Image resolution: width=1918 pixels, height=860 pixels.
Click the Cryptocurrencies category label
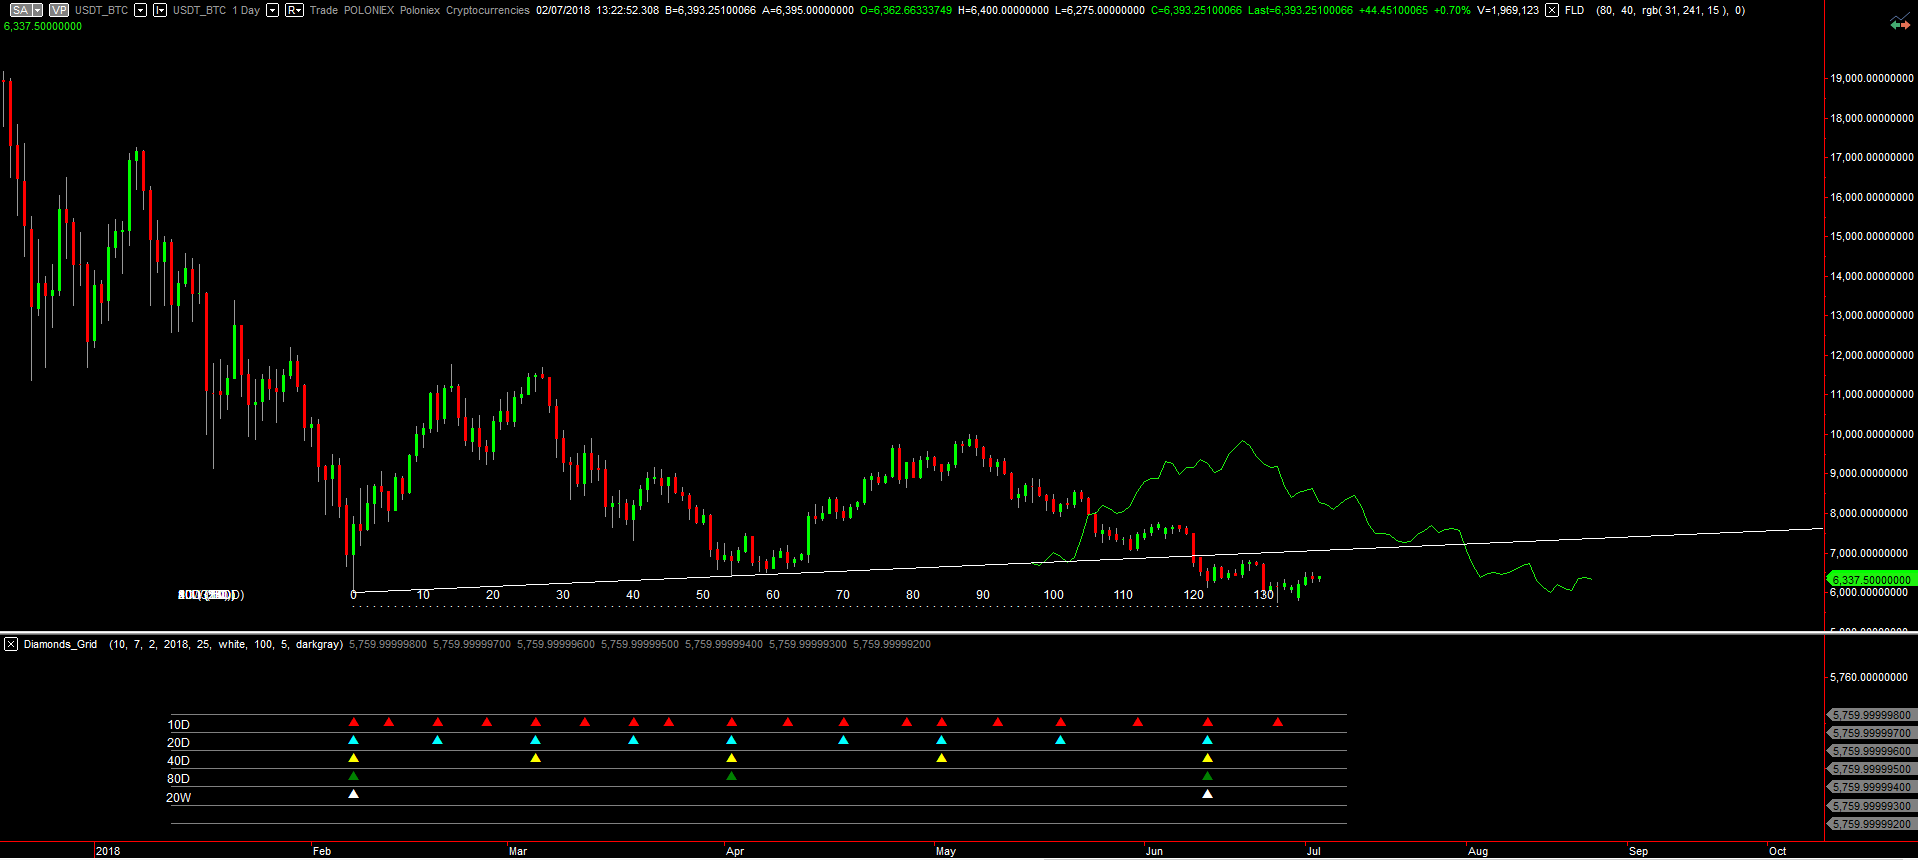point(488,10)
